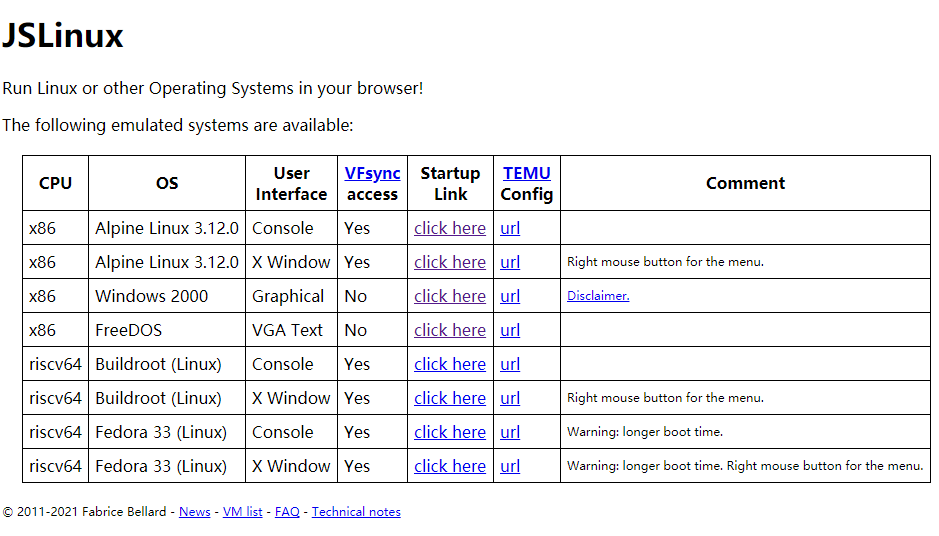The height and width of the screenshot is (536, 939).
Task: Click 'click here' for Alpine Linux Console row
Action: 450,228
